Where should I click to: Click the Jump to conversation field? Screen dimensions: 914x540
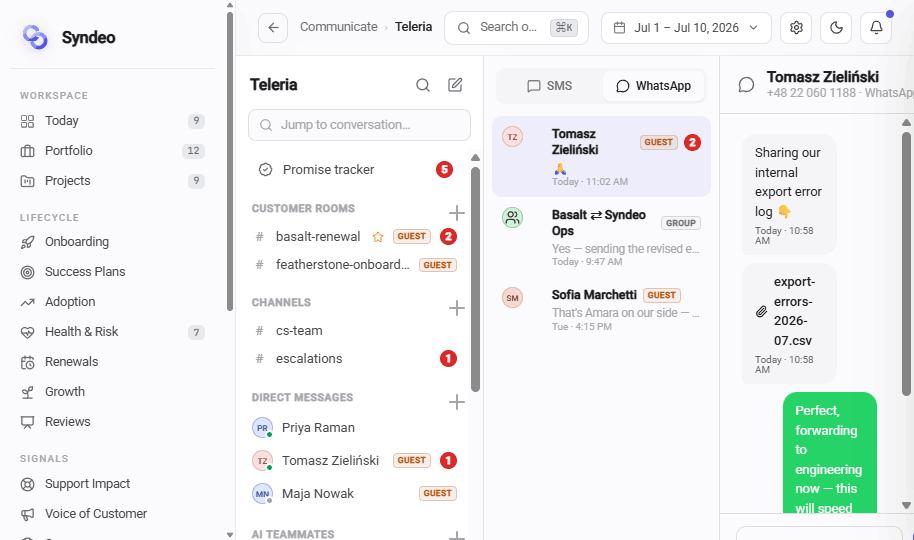pyautogui.click(x=359, y=125)
